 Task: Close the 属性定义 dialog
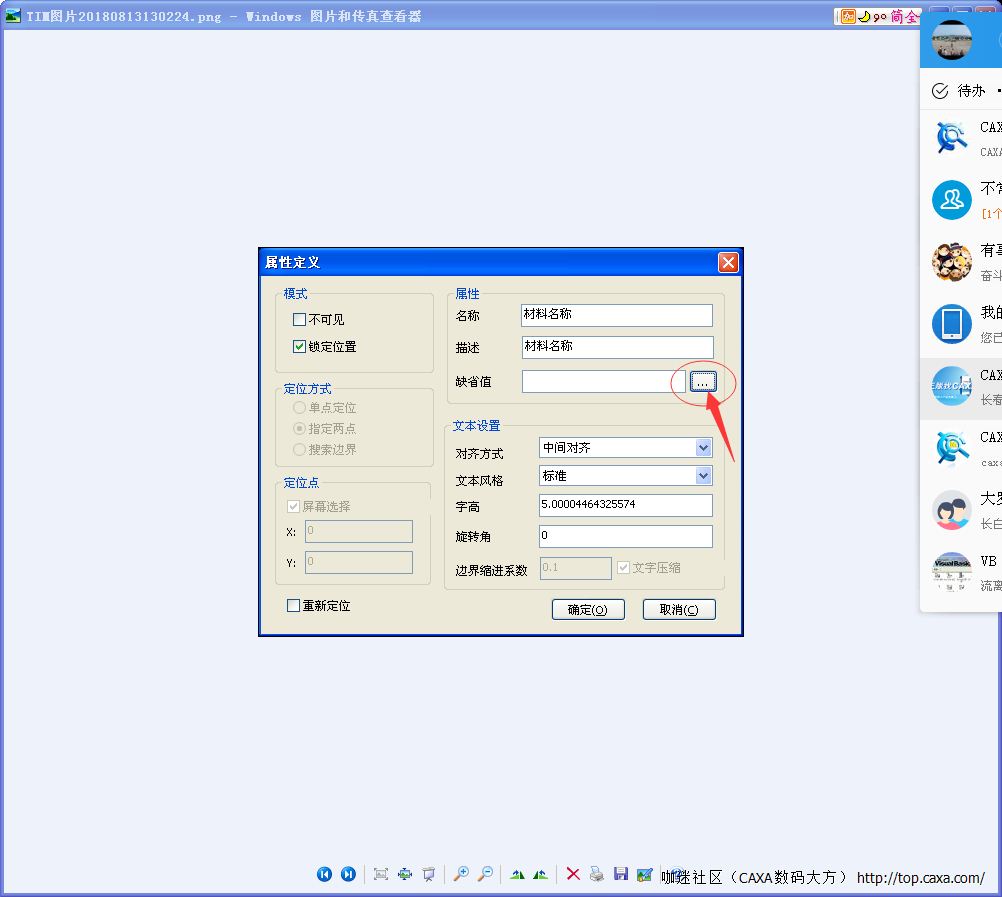click(728, 262)
